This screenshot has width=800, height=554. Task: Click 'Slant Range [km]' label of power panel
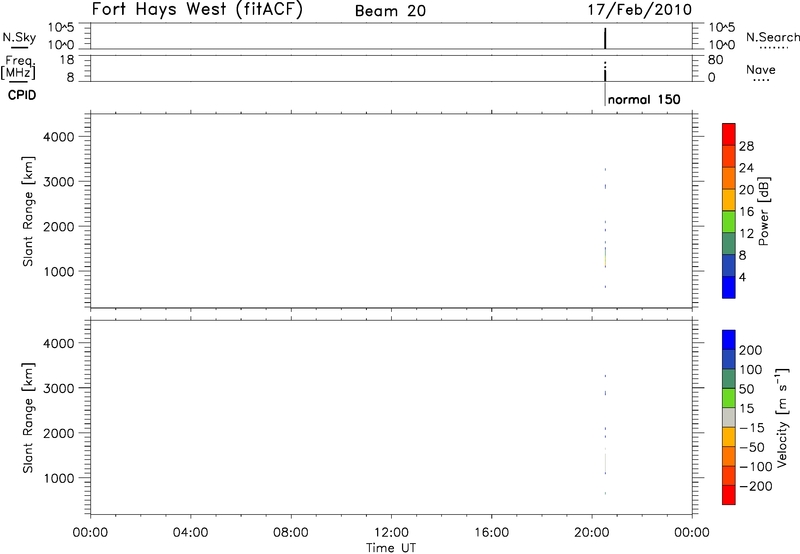tap(28, 211)
